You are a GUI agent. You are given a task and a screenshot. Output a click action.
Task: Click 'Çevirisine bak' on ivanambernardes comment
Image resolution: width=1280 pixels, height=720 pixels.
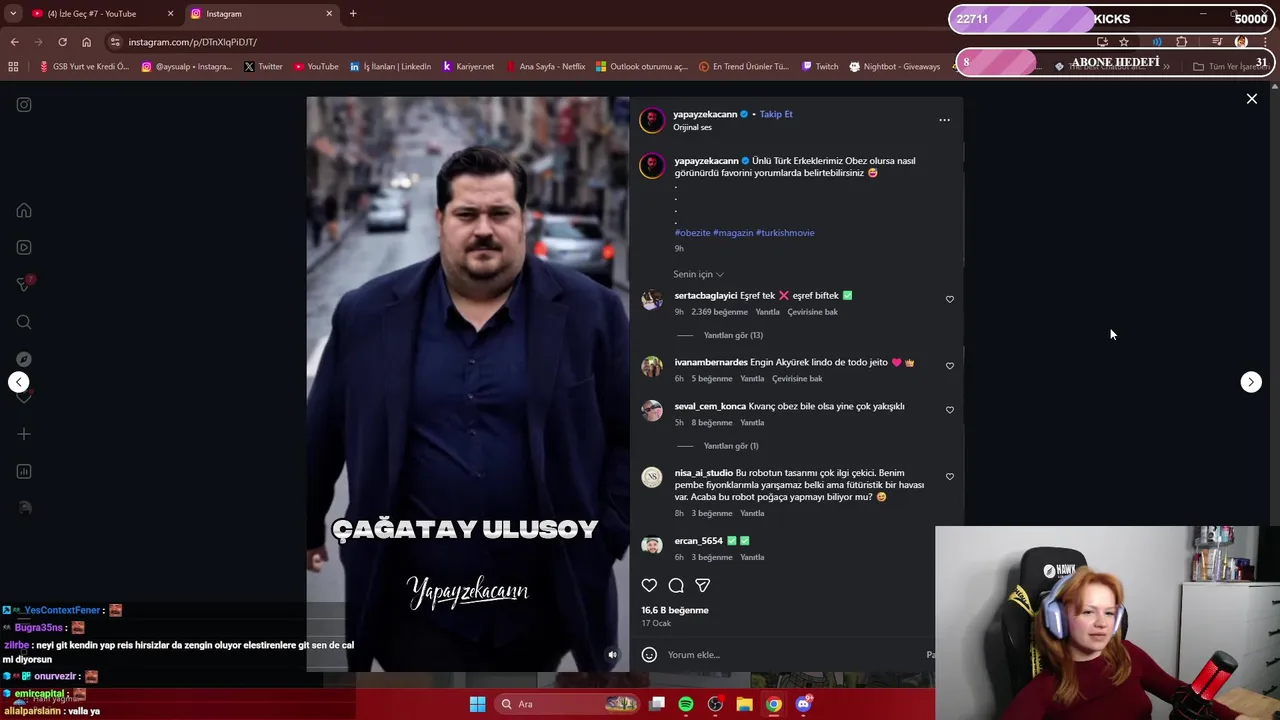coord(797,379)
